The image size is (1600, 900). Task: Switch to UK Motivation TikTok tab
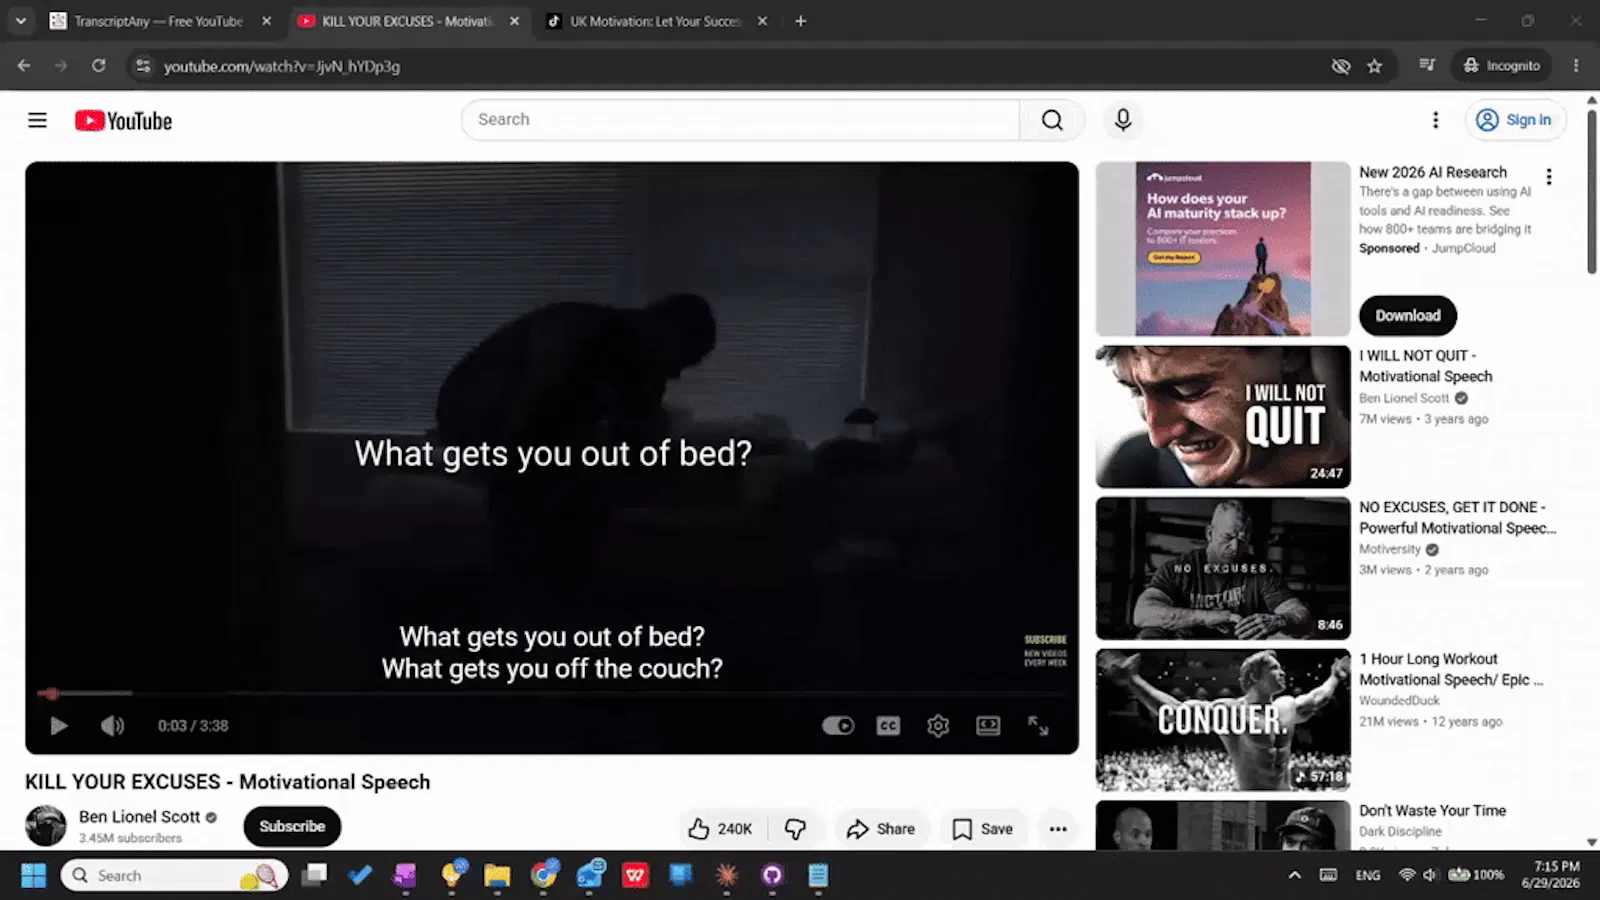(x=656, y=21)
